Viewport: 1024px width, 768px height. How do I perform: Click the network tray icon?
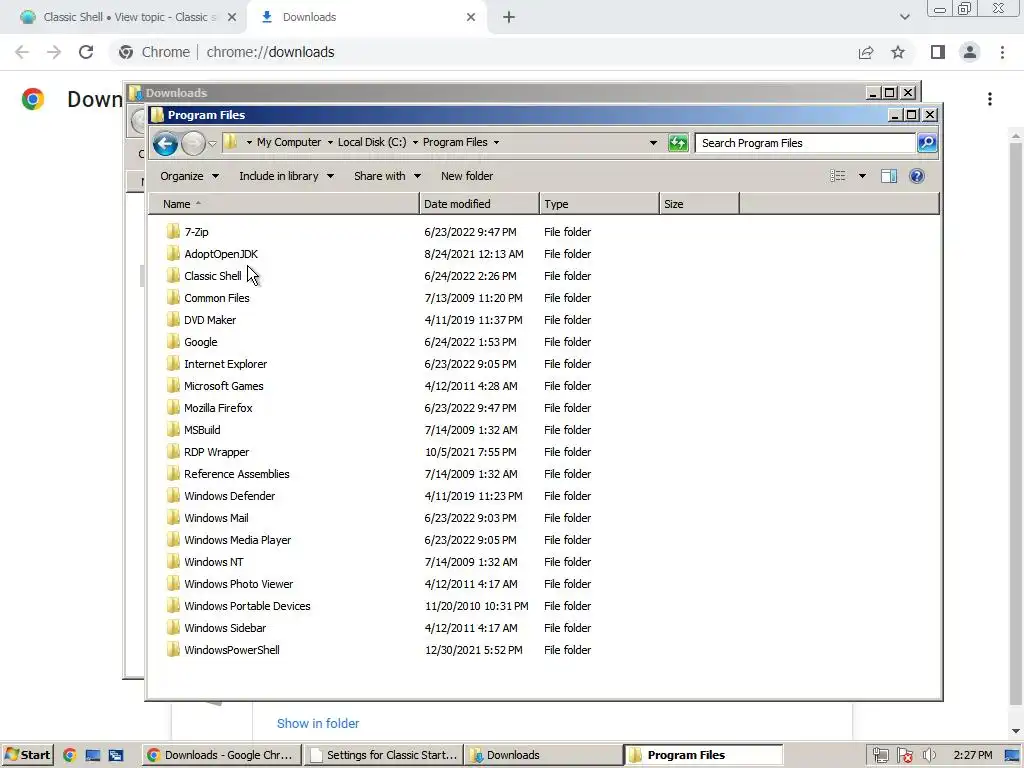(x=880, y=755)
